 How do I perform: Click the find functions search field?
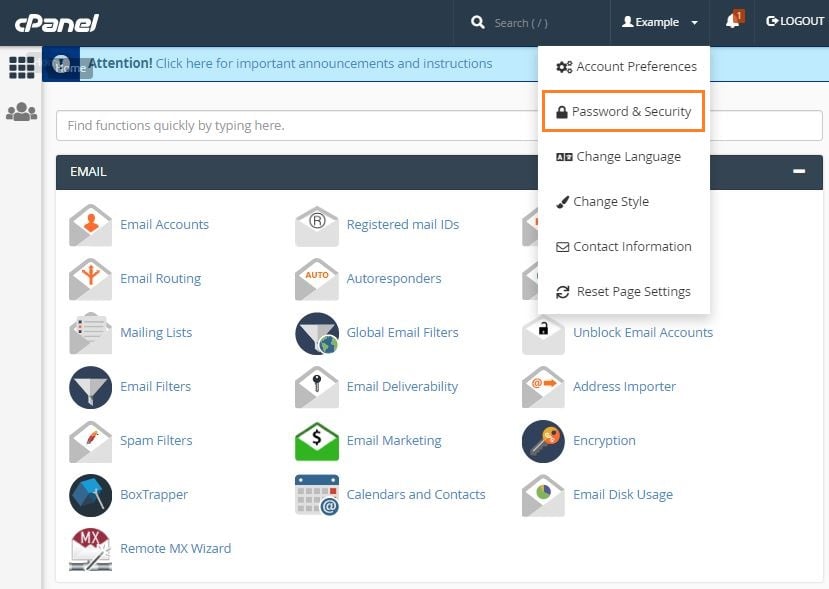click(x=300, y=124)
